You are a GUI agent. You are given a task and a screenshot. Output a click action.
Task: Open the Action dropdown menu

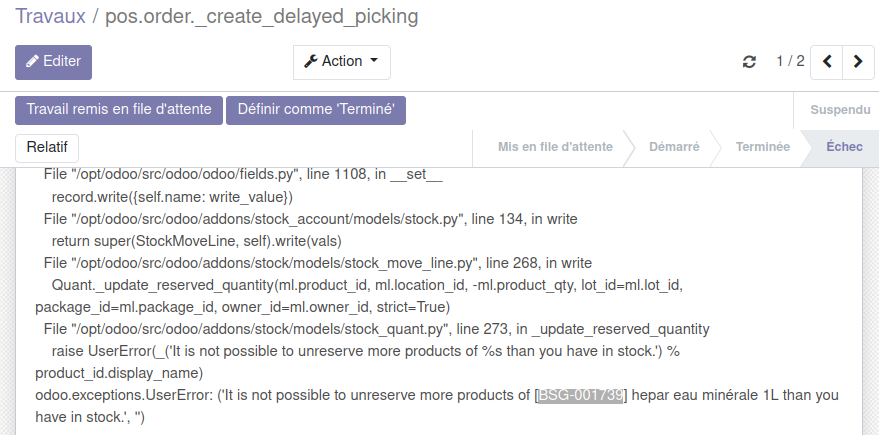[341, 61]
